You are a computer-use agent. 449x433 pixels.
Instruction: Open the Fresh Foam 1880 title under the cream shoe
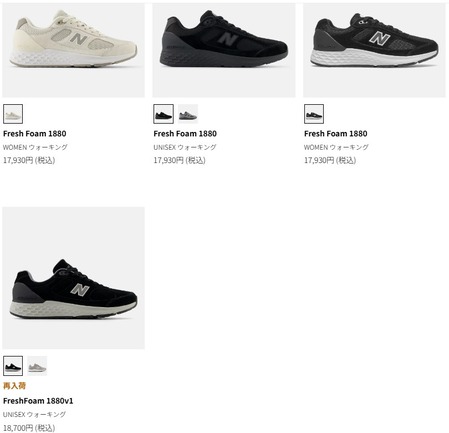pyautogui.click(x=35, y=134)
